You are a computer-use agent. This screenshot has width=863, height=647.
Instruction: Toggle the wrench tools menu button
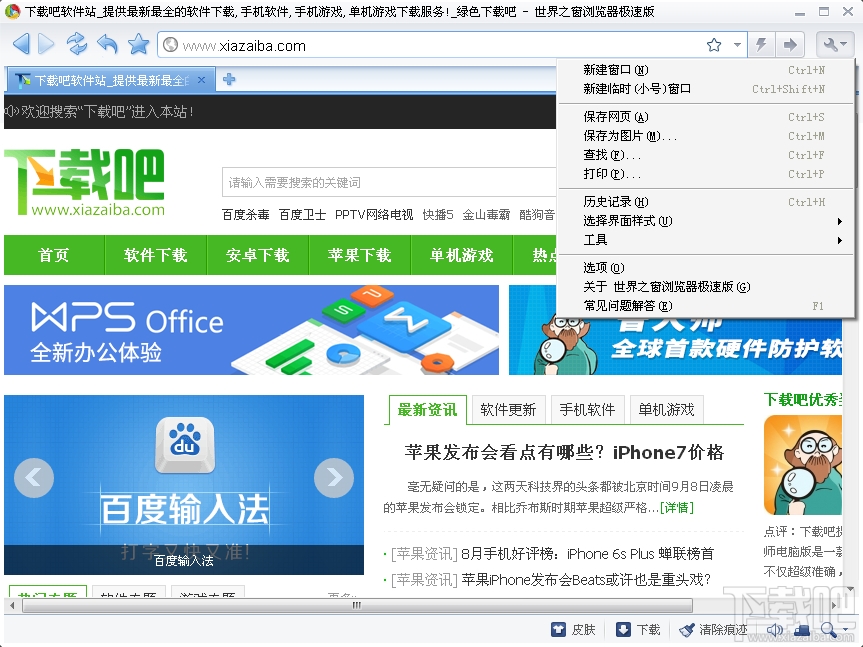tap(835, 45)
